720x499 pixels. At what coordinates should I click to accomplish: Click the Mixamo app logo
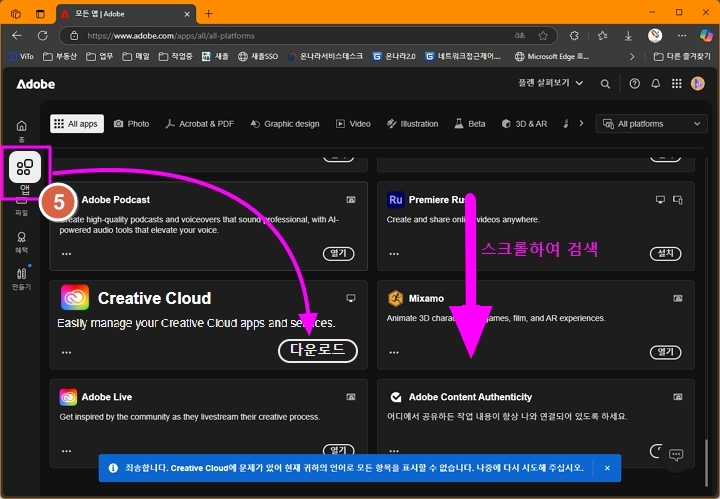coord(395,298)
